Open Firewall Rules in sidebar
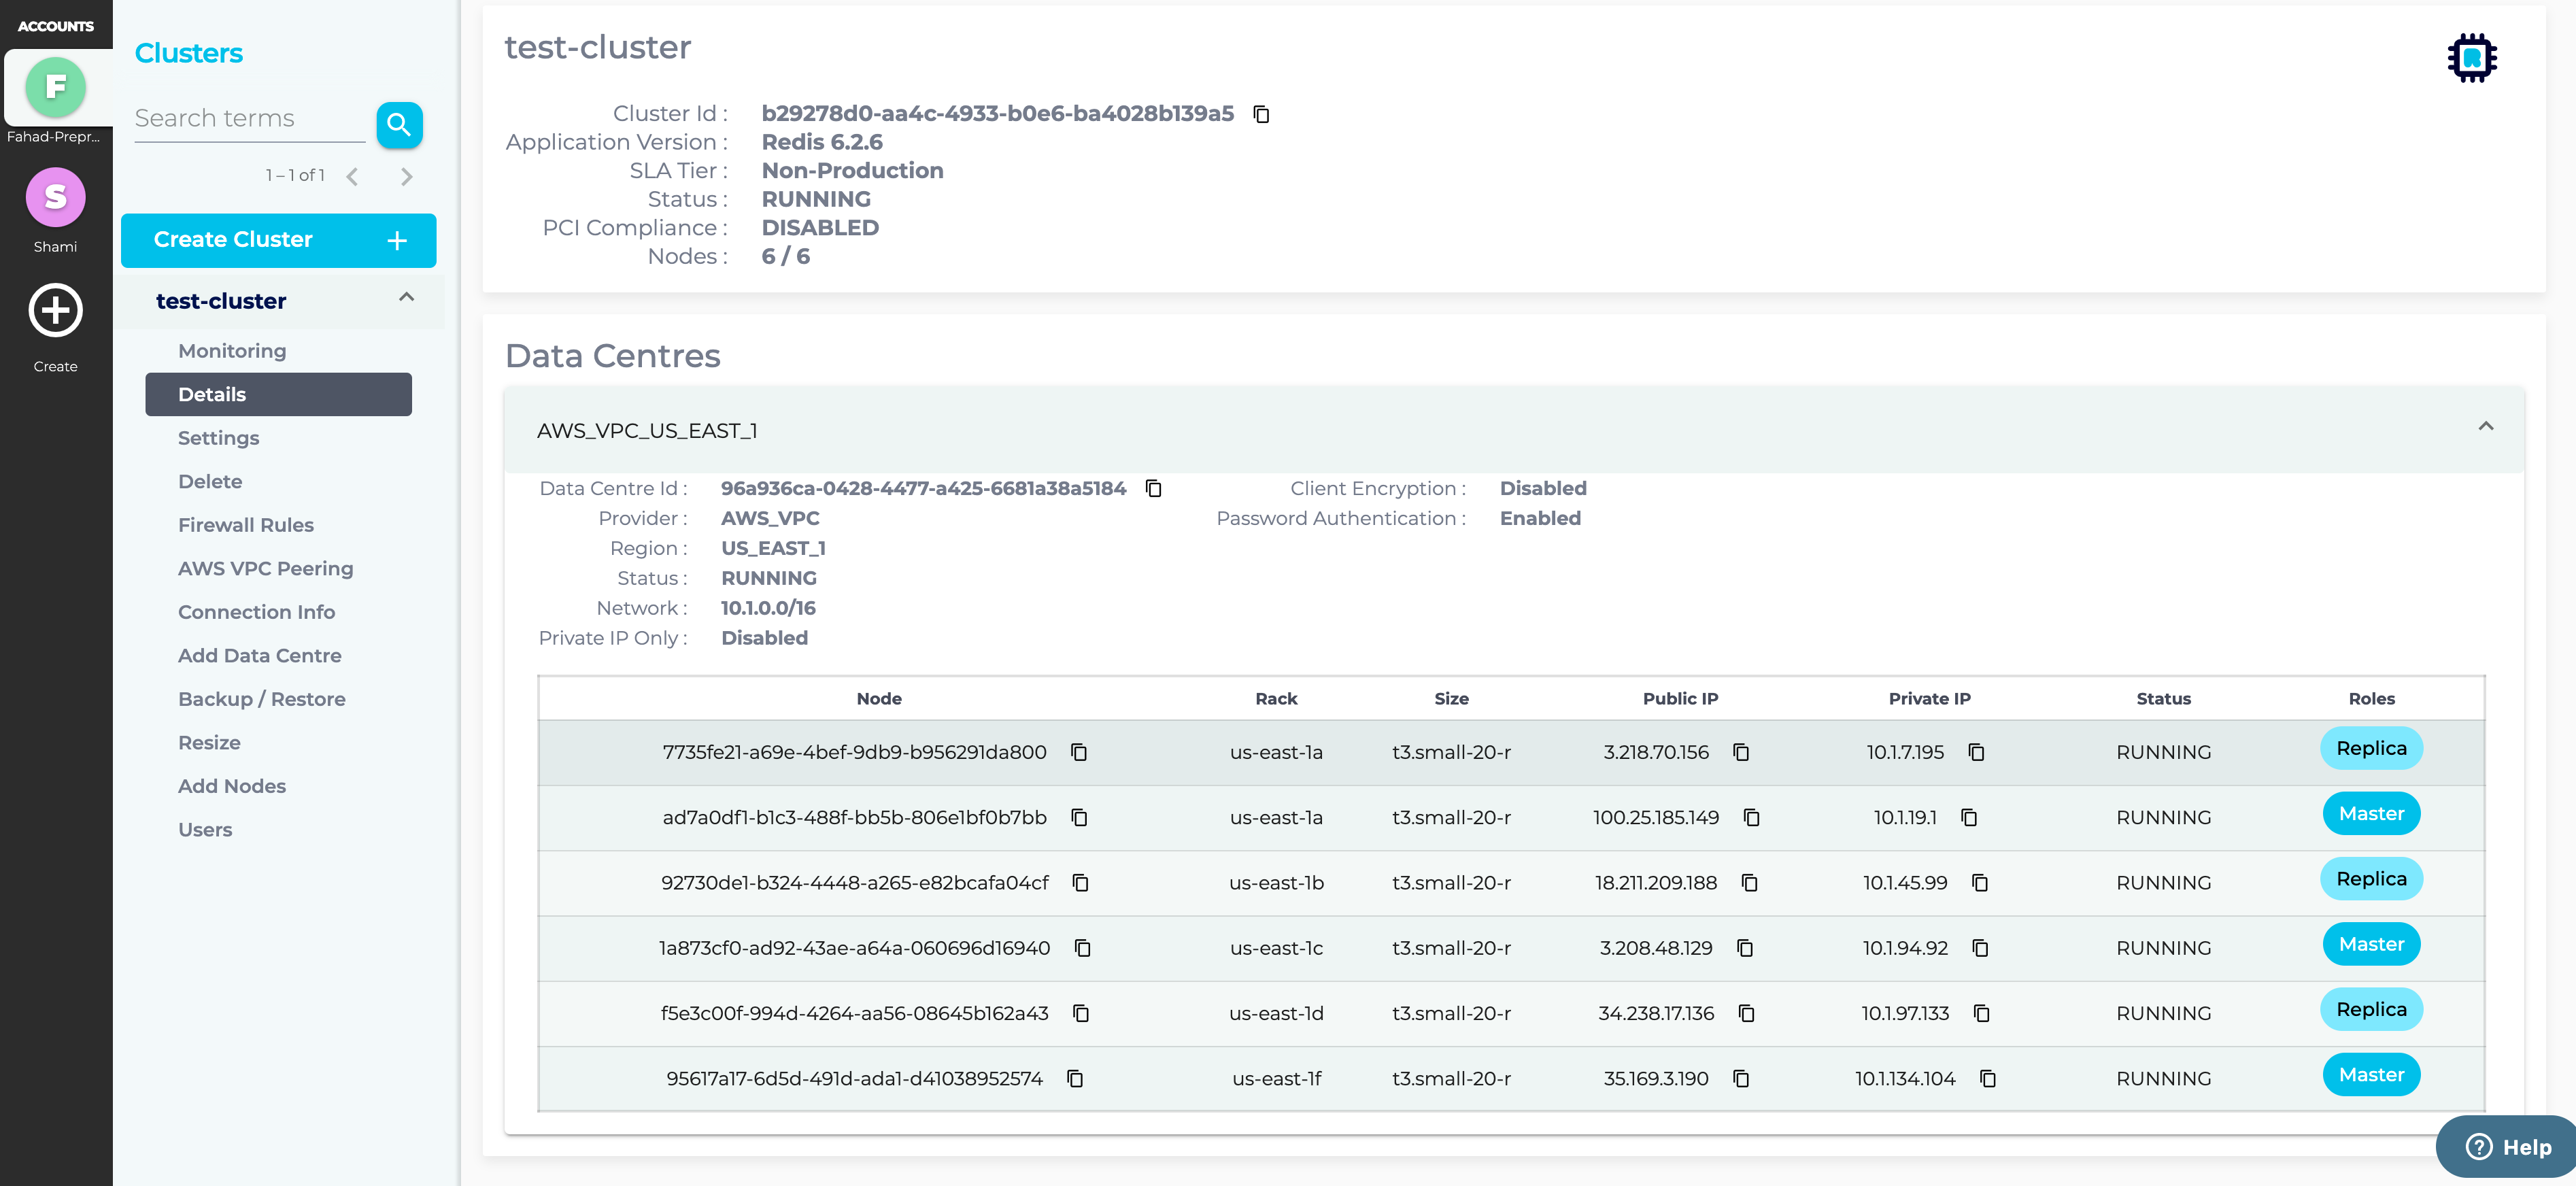Viewport: 2576px width, 1186px height. [x=245, y=525]
